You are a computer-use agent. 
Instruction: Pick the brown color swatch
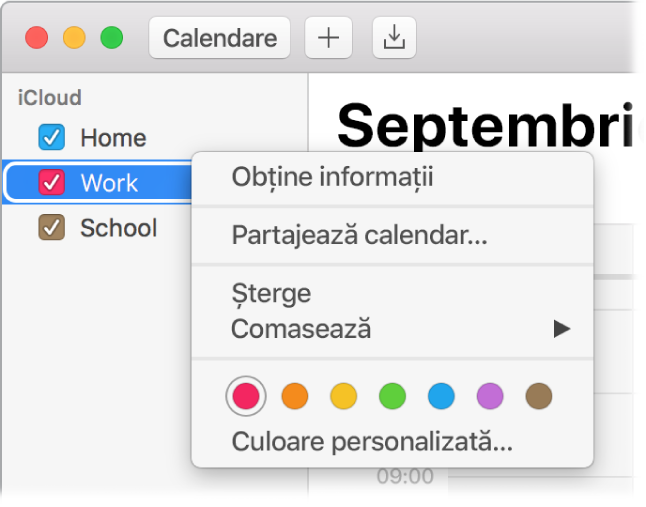click(539, 396)
